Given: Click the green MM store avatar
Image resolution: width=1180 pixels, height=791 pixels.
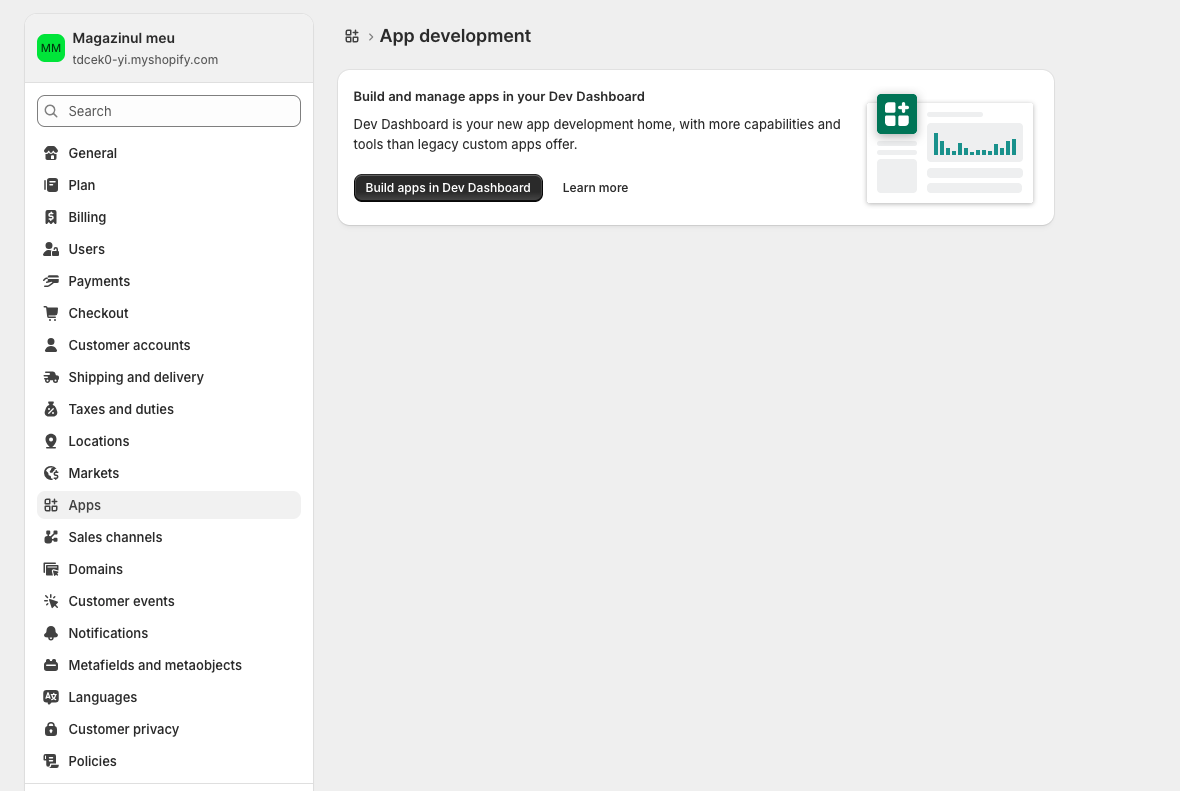Looking at the screenshot, I should 51,48.
